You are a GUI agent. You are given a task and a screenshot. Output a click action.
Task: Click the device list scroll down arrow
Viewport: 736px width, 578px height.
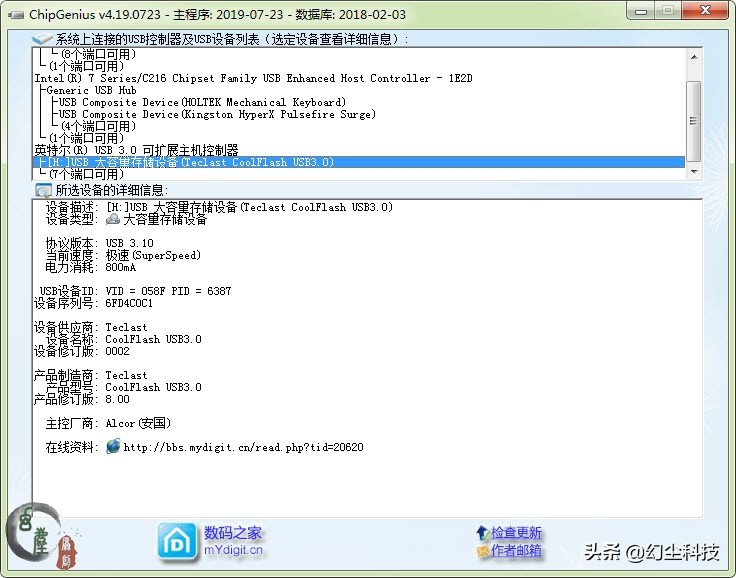tap(694, 172)
